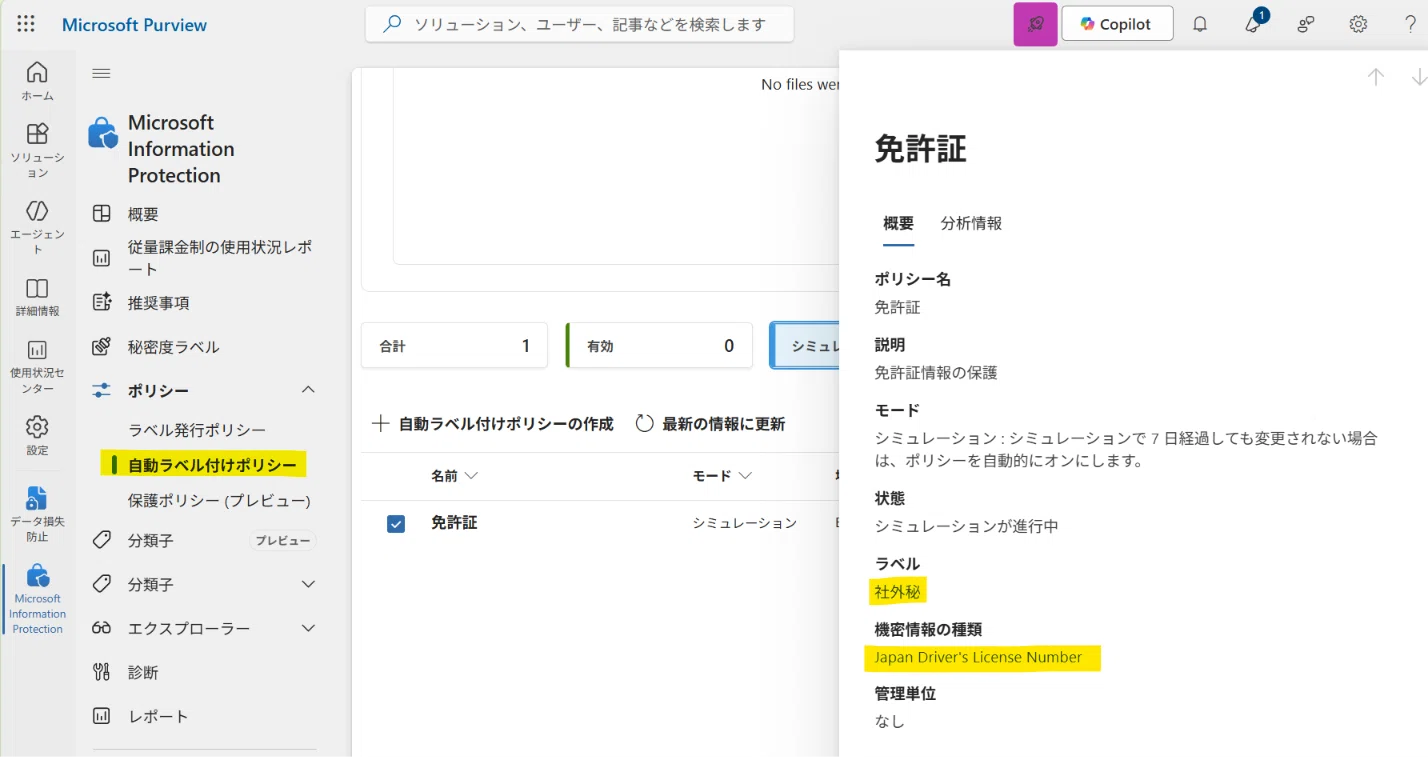Open データ損失防止 in the left rail
This screenshot has height=757, width=1428.
coord(37,514)
